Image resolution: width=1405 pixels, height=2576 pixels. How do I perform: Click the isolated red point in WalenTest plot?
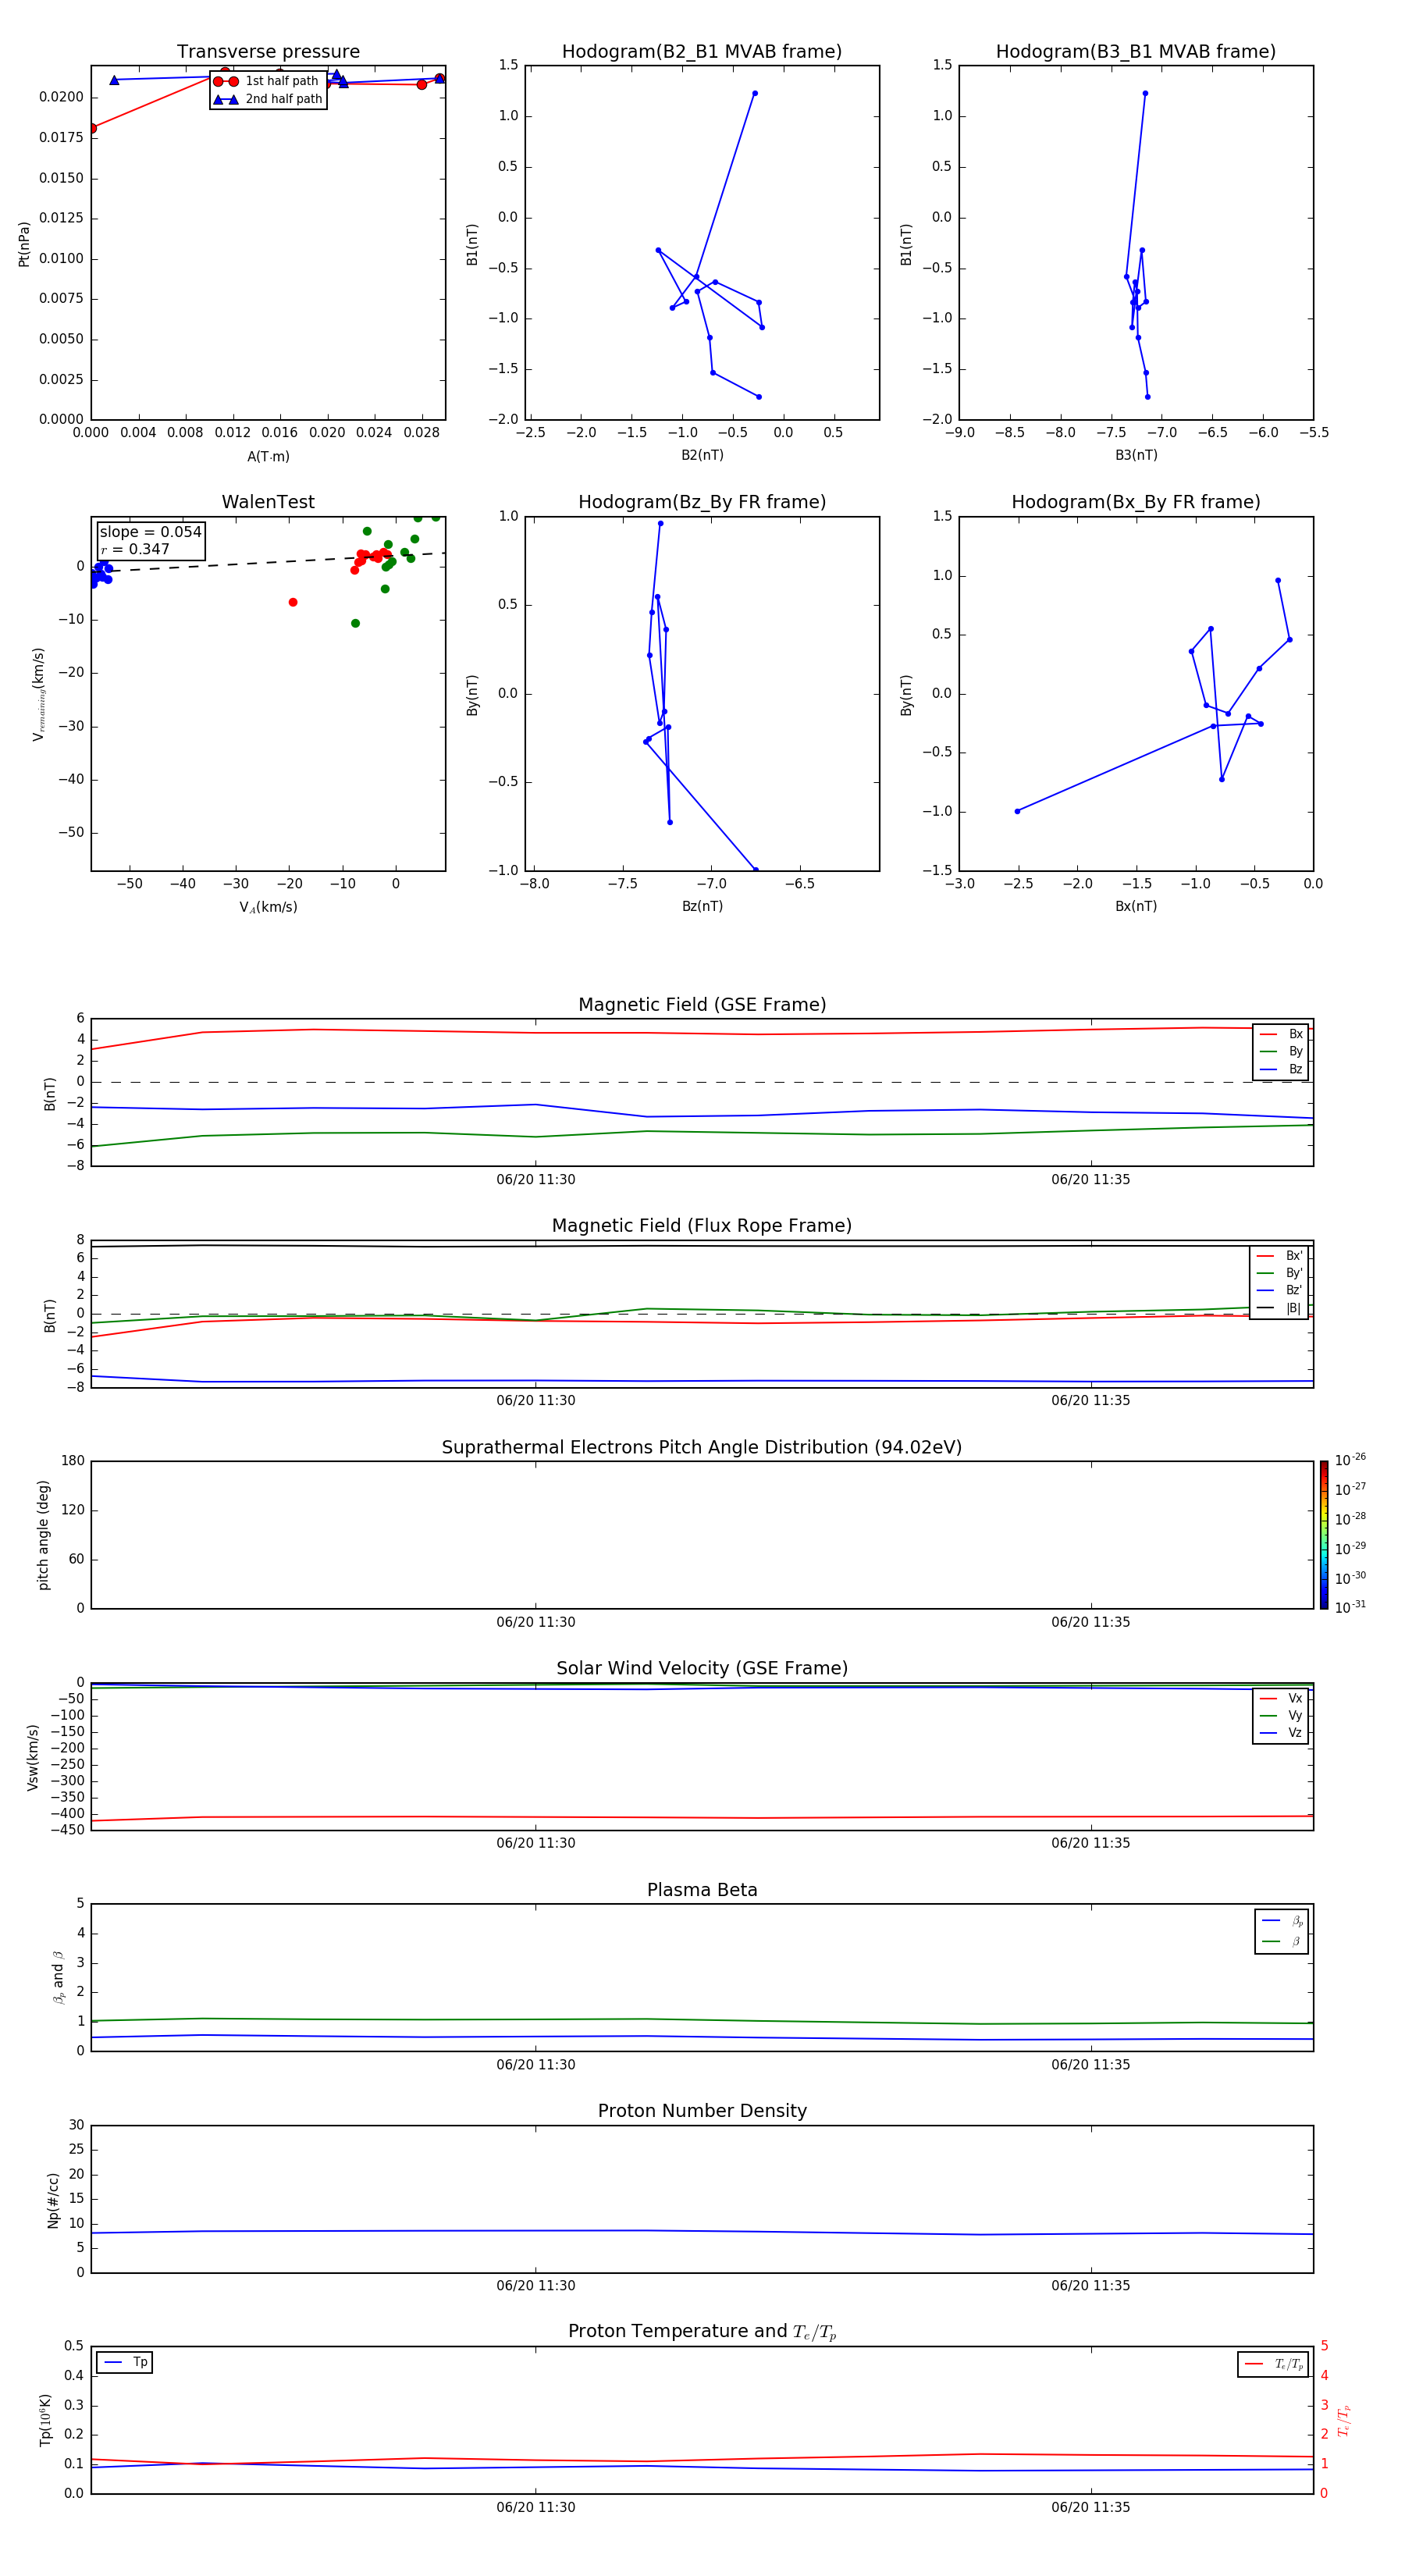click(293, 602)
